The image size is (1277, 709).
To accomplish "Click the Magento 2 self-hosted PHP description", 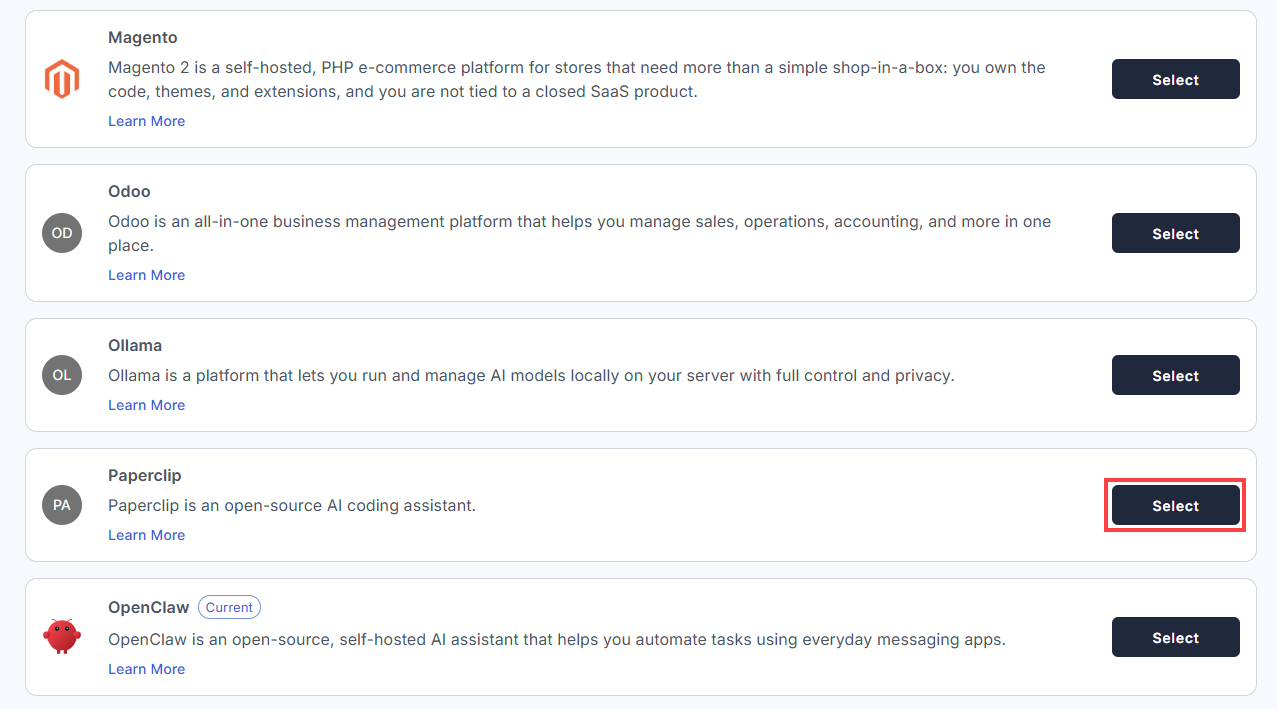I will pos(577,79).
